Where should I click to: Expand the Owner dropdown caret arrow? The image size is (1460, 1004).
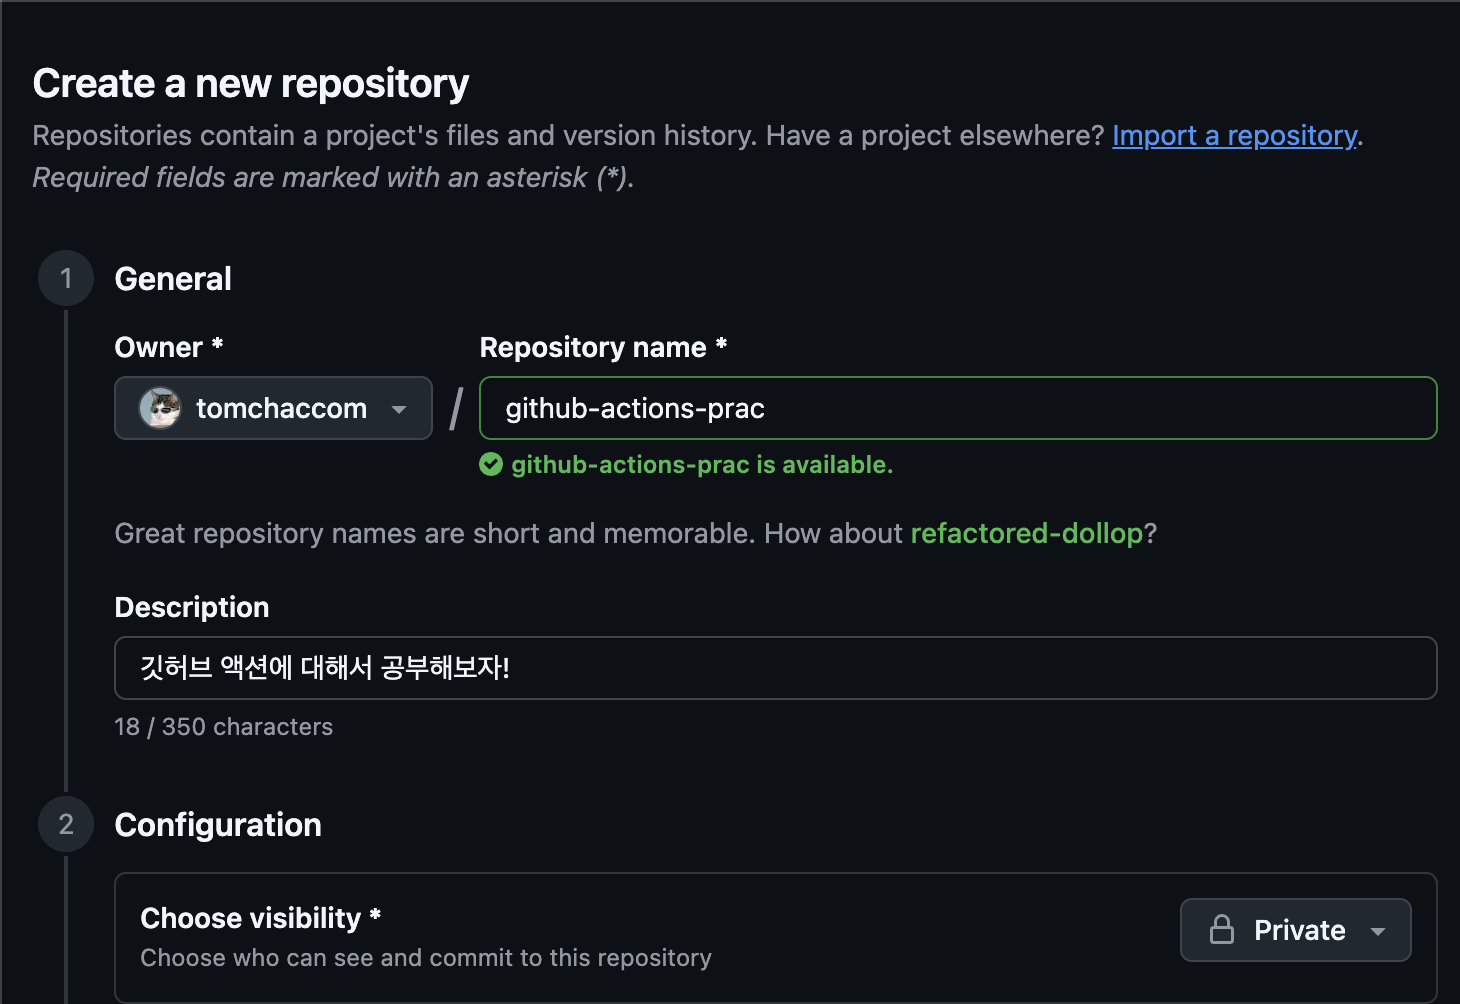399,409
